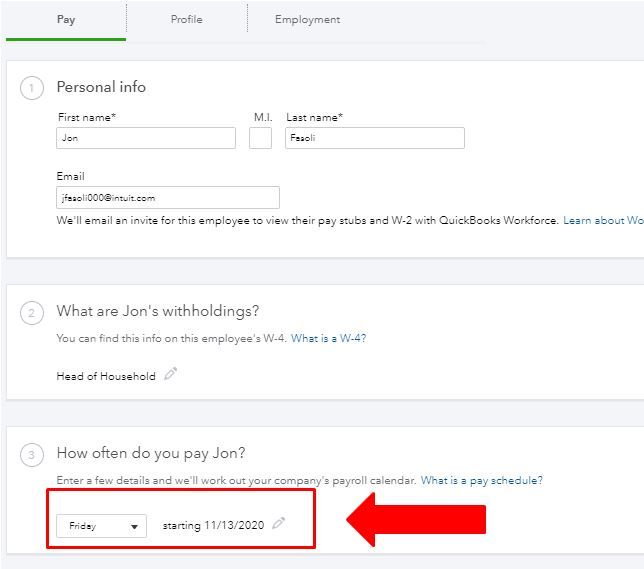Expand pay schedule list via arrow
Screen dimensions: 644x569
[134, 527]
